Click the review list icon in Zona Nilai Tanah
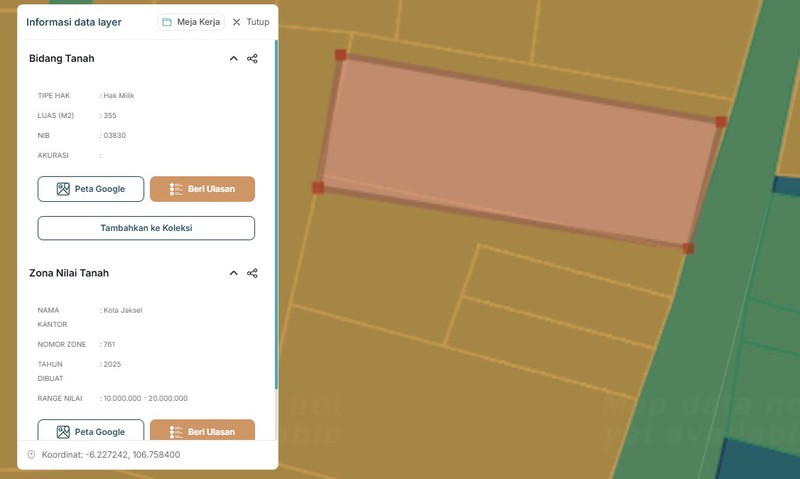 176,432
